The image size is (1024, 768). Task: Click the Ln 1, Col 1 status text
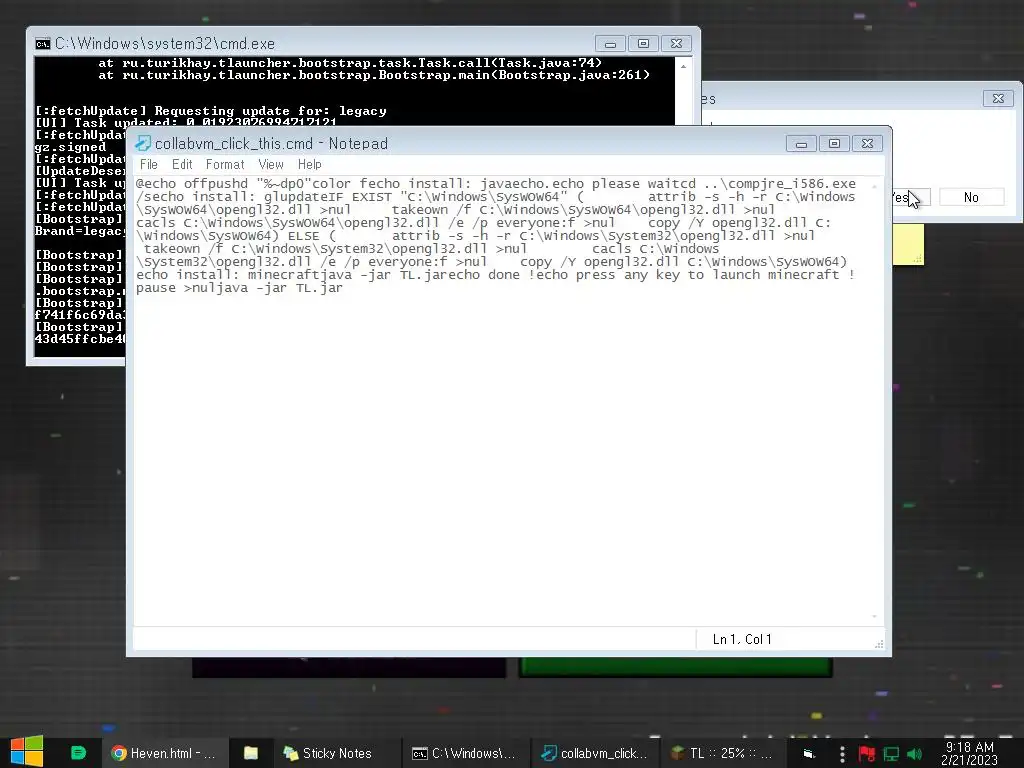pos(742,639)
